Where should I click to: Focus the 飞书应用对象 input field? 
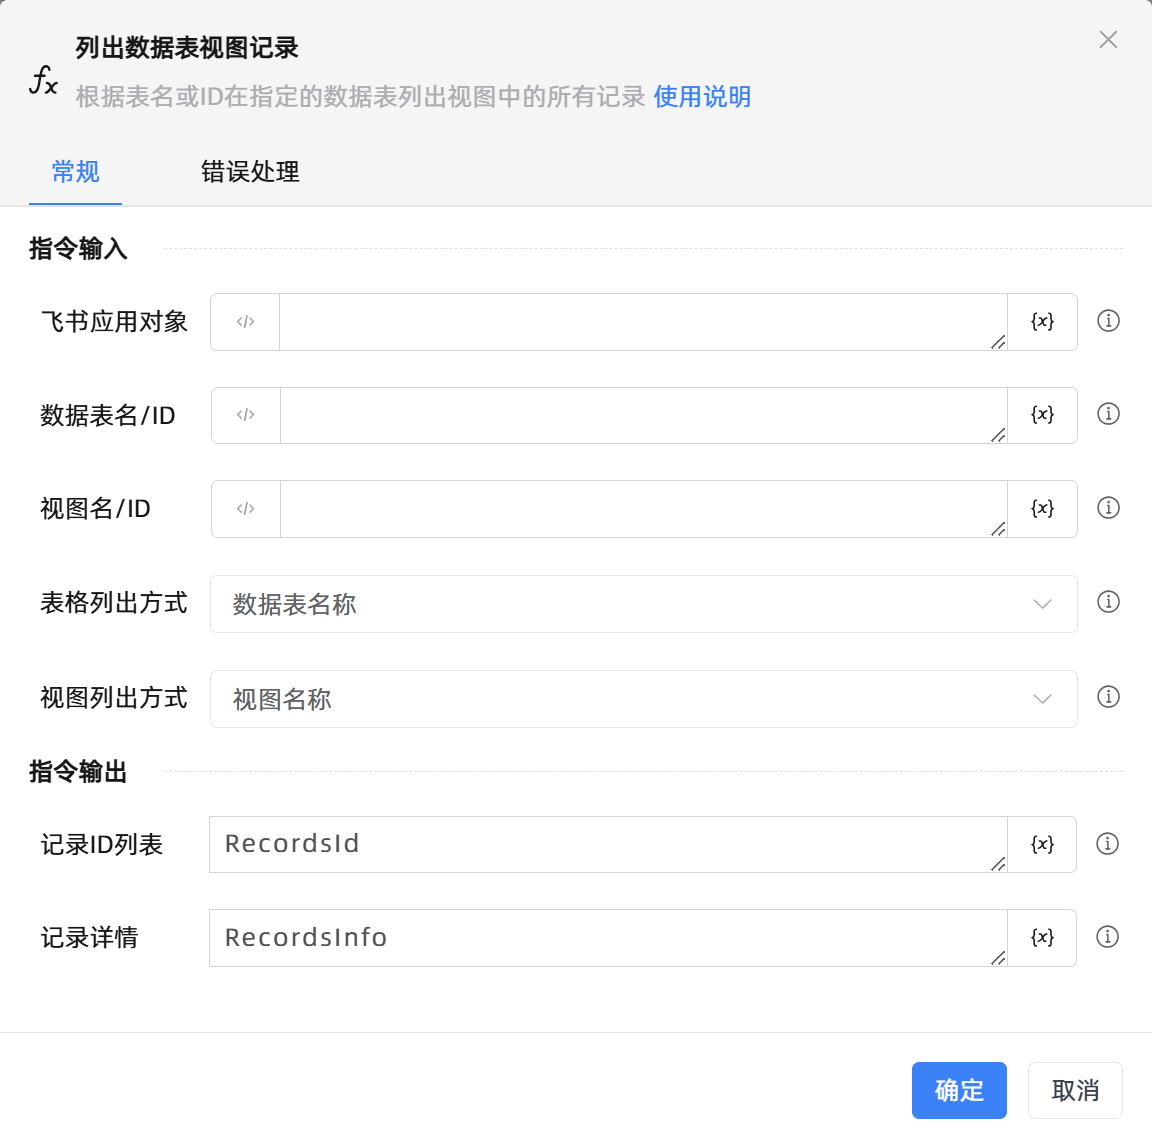[643, 322]
